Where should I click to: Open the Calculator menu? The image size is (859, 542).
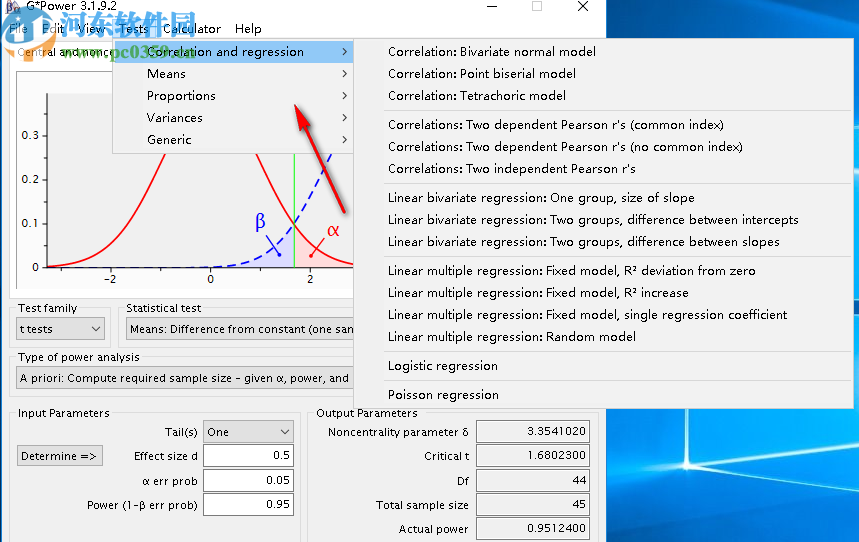pos(192,28)
